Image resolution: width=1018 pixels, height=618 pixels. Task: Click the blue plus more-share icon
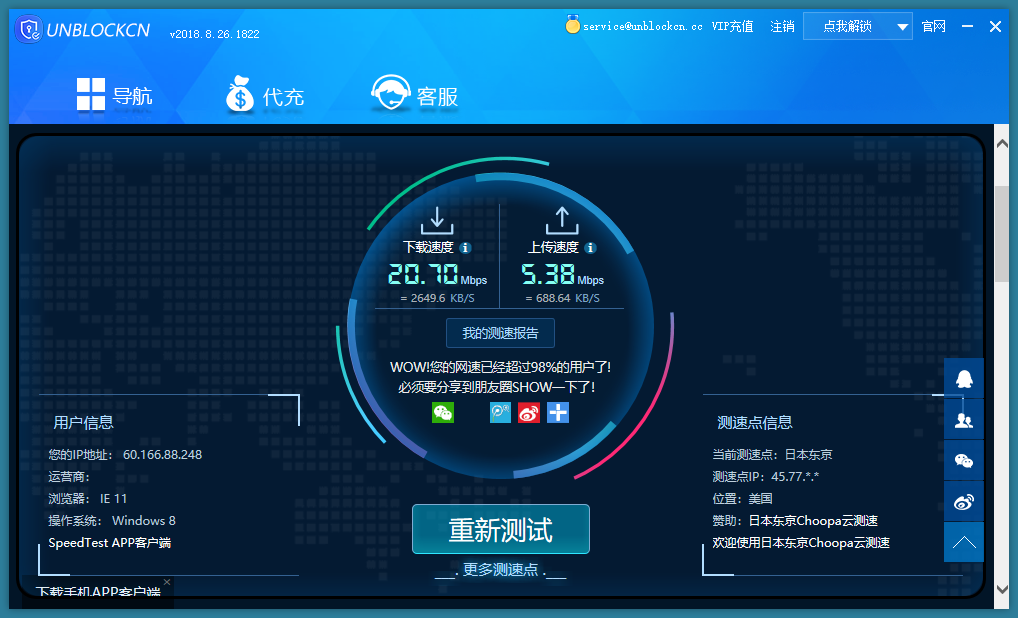(x=558, y=412)
